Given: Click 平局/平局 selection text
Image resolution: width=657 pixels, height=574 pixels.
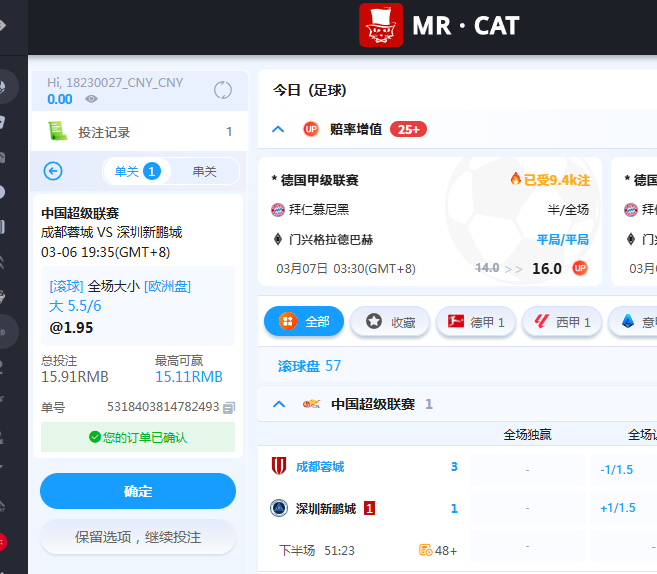Looking at the screenshot, I should (563, 240).
